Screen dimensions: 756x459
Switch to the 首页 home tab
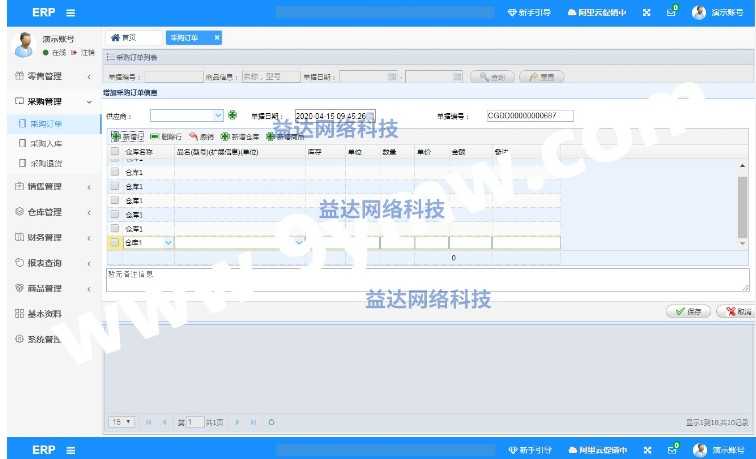(133, 38)
